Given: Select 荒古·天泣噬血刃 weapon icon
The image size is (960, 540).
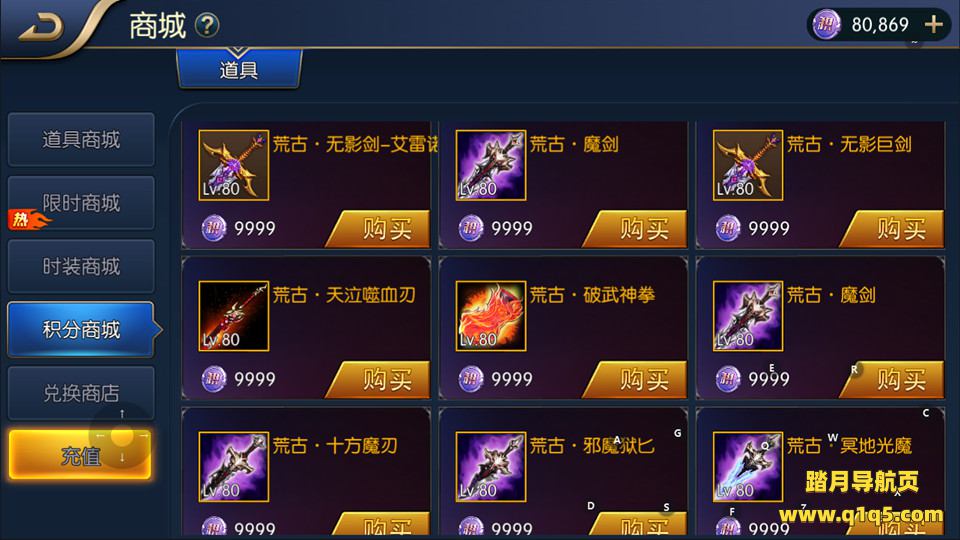Looking at the screenshot, I should [234, 316].
